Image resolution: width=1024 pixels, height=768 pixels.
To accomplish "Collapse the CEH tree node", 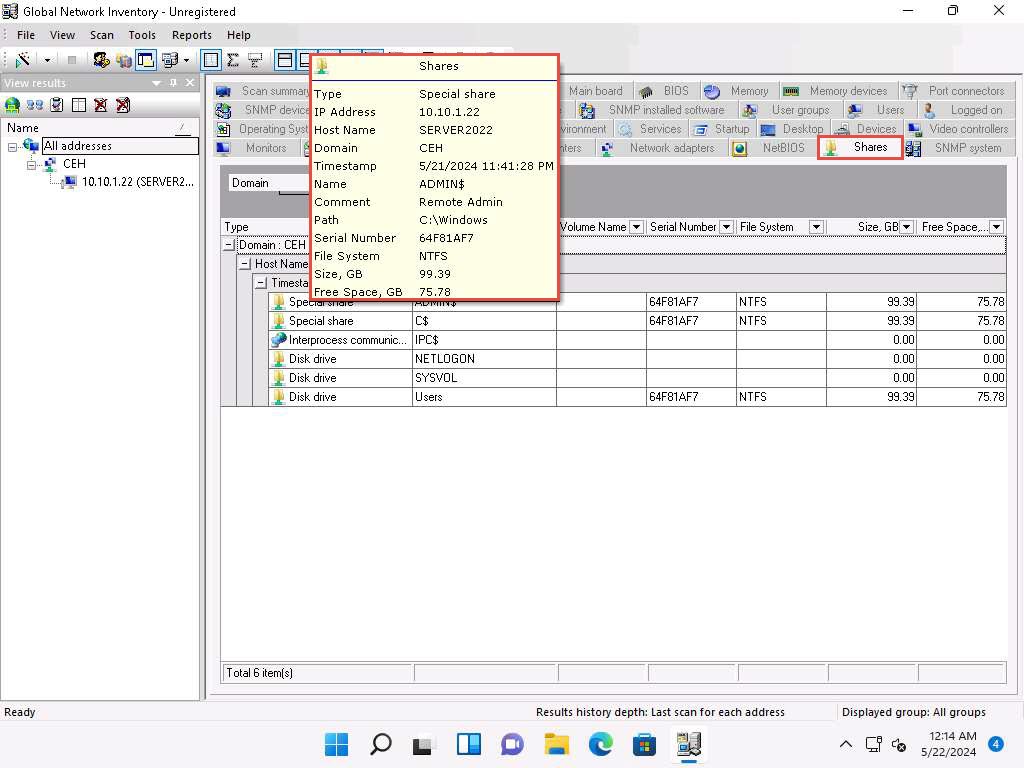I will (32, 164).
